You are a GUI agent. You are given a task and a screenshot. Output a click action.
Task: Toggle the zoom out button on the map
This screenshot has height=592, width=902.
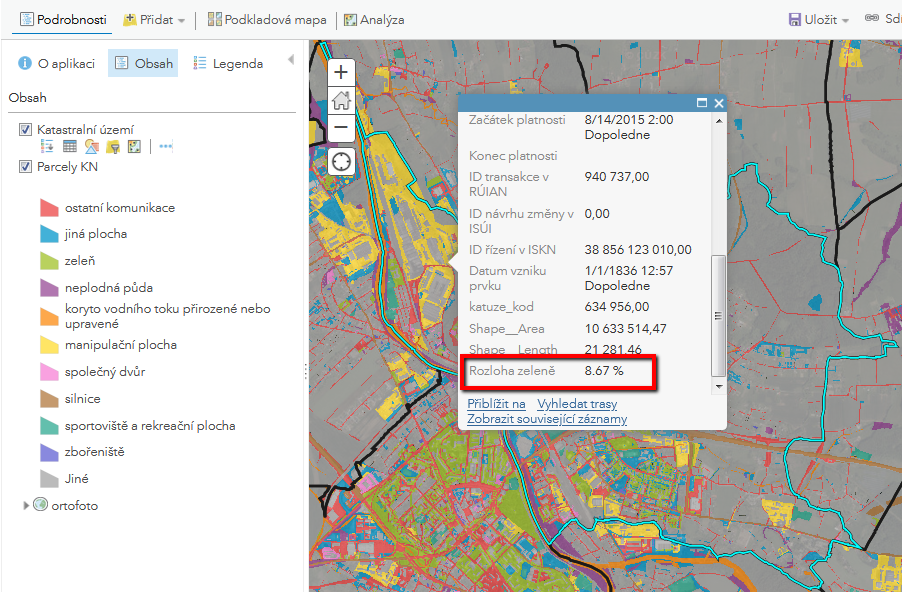tap(340, 128)
